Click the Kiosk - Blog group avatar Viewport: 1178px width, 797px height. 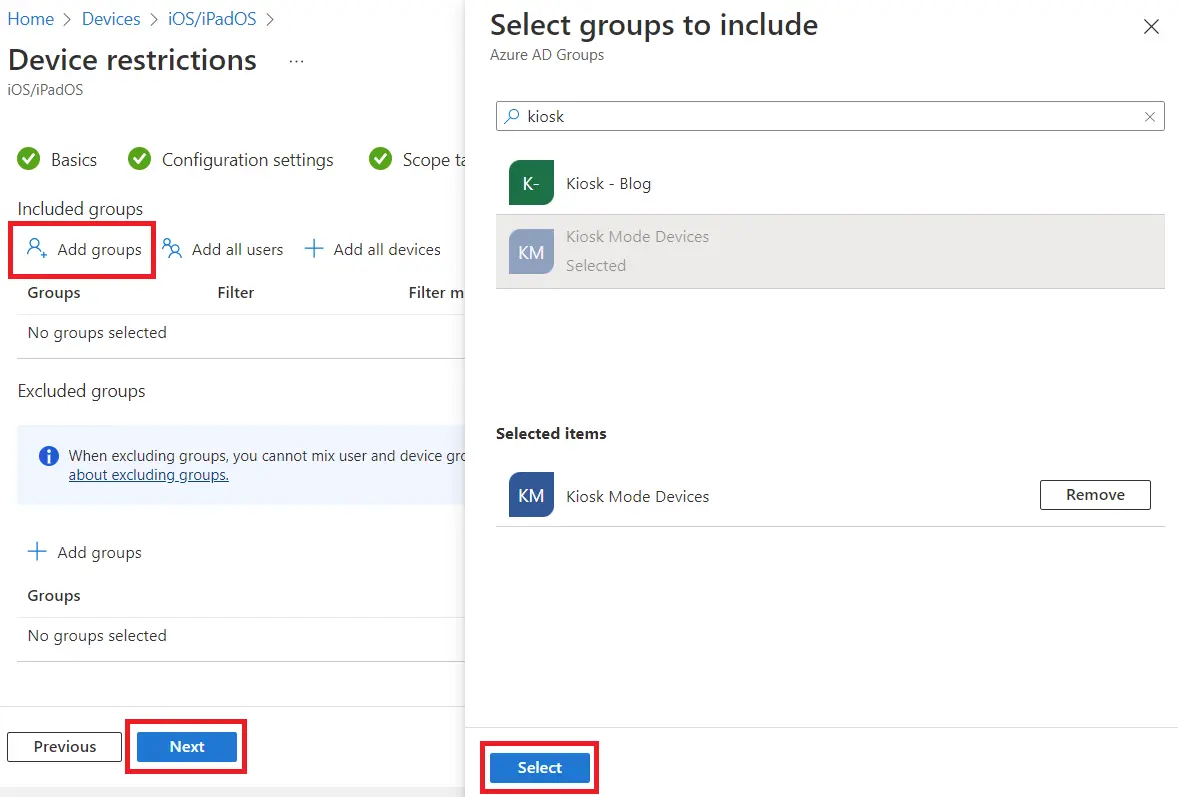531,183
